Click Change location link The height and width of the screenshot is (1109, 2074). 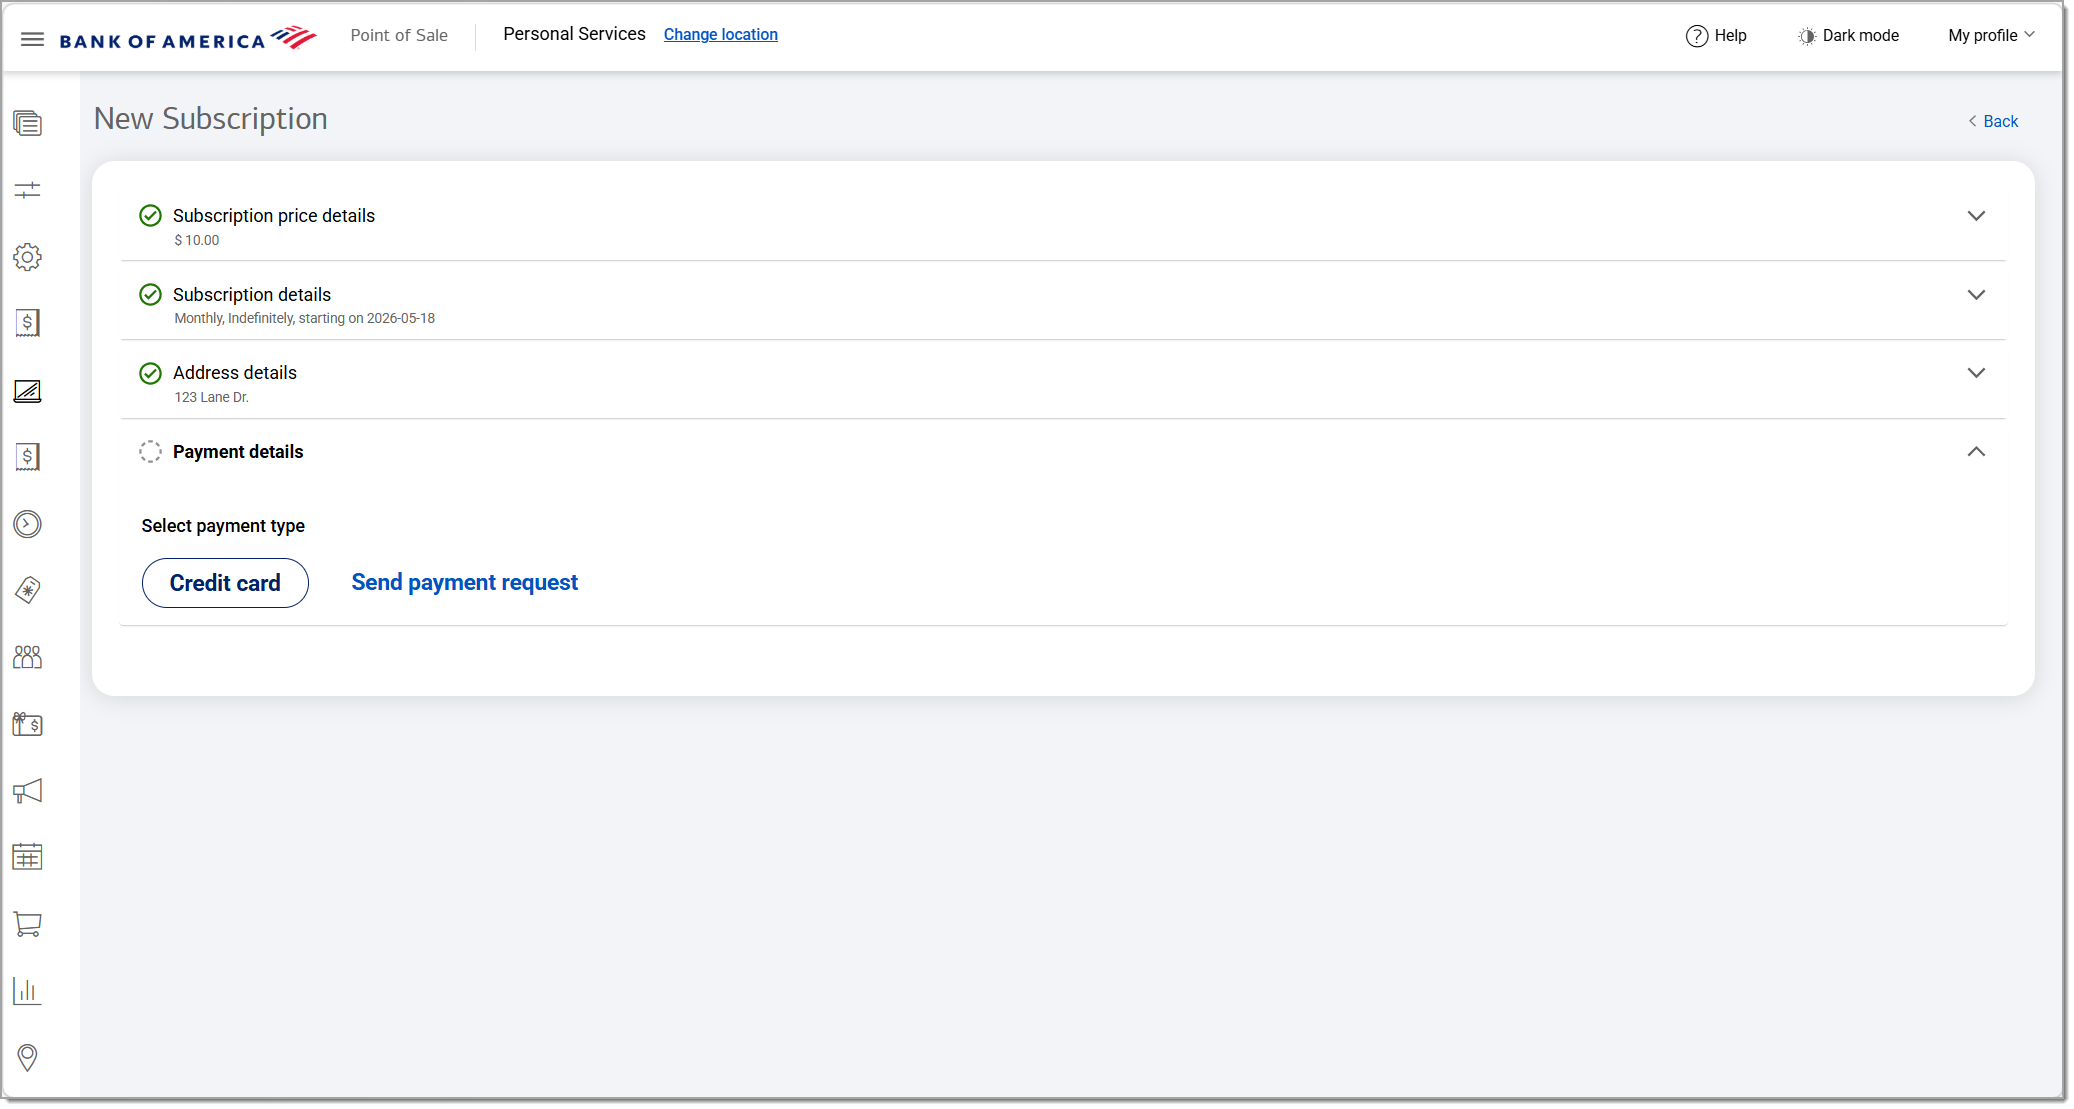click(720, 34)
